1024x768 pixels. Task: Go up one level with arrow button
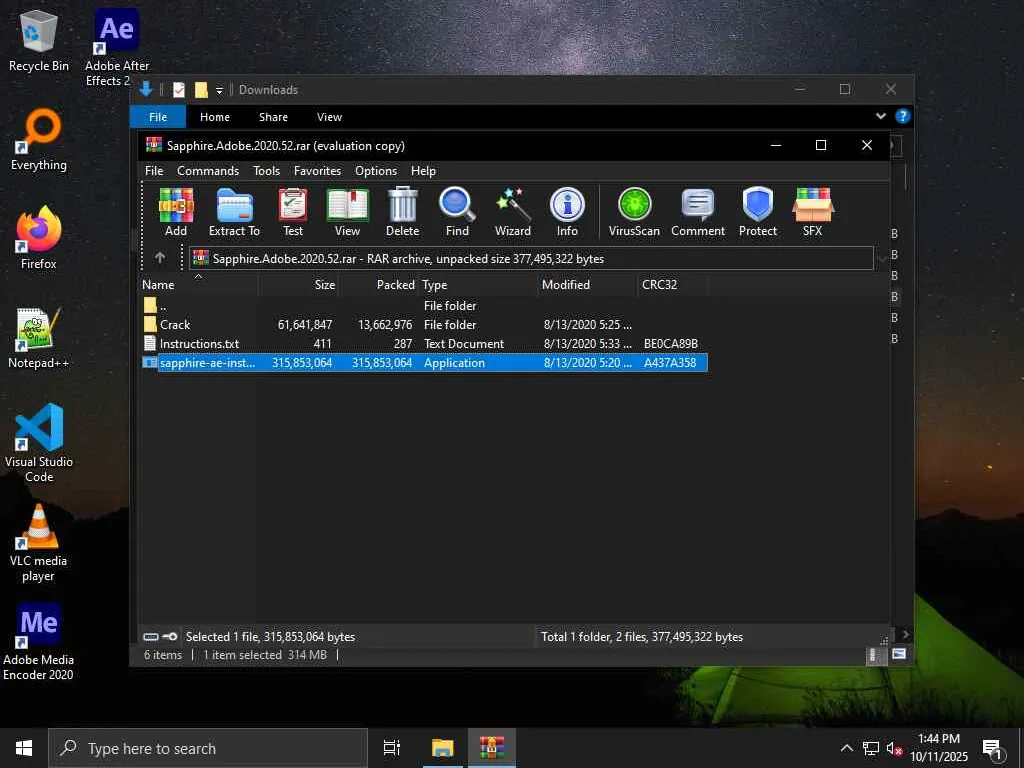point(159,258)
